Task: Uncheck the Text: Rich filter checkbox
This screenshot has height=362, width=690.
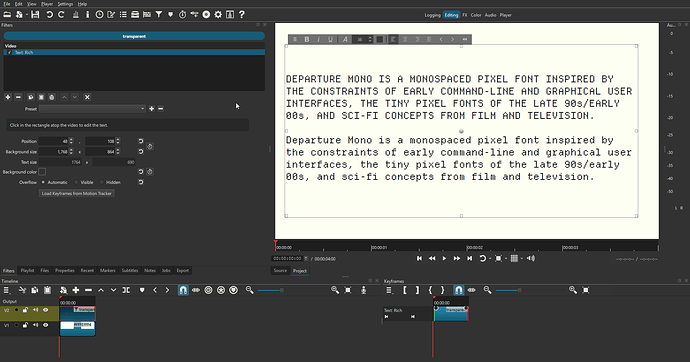Action: click(10, 52)
